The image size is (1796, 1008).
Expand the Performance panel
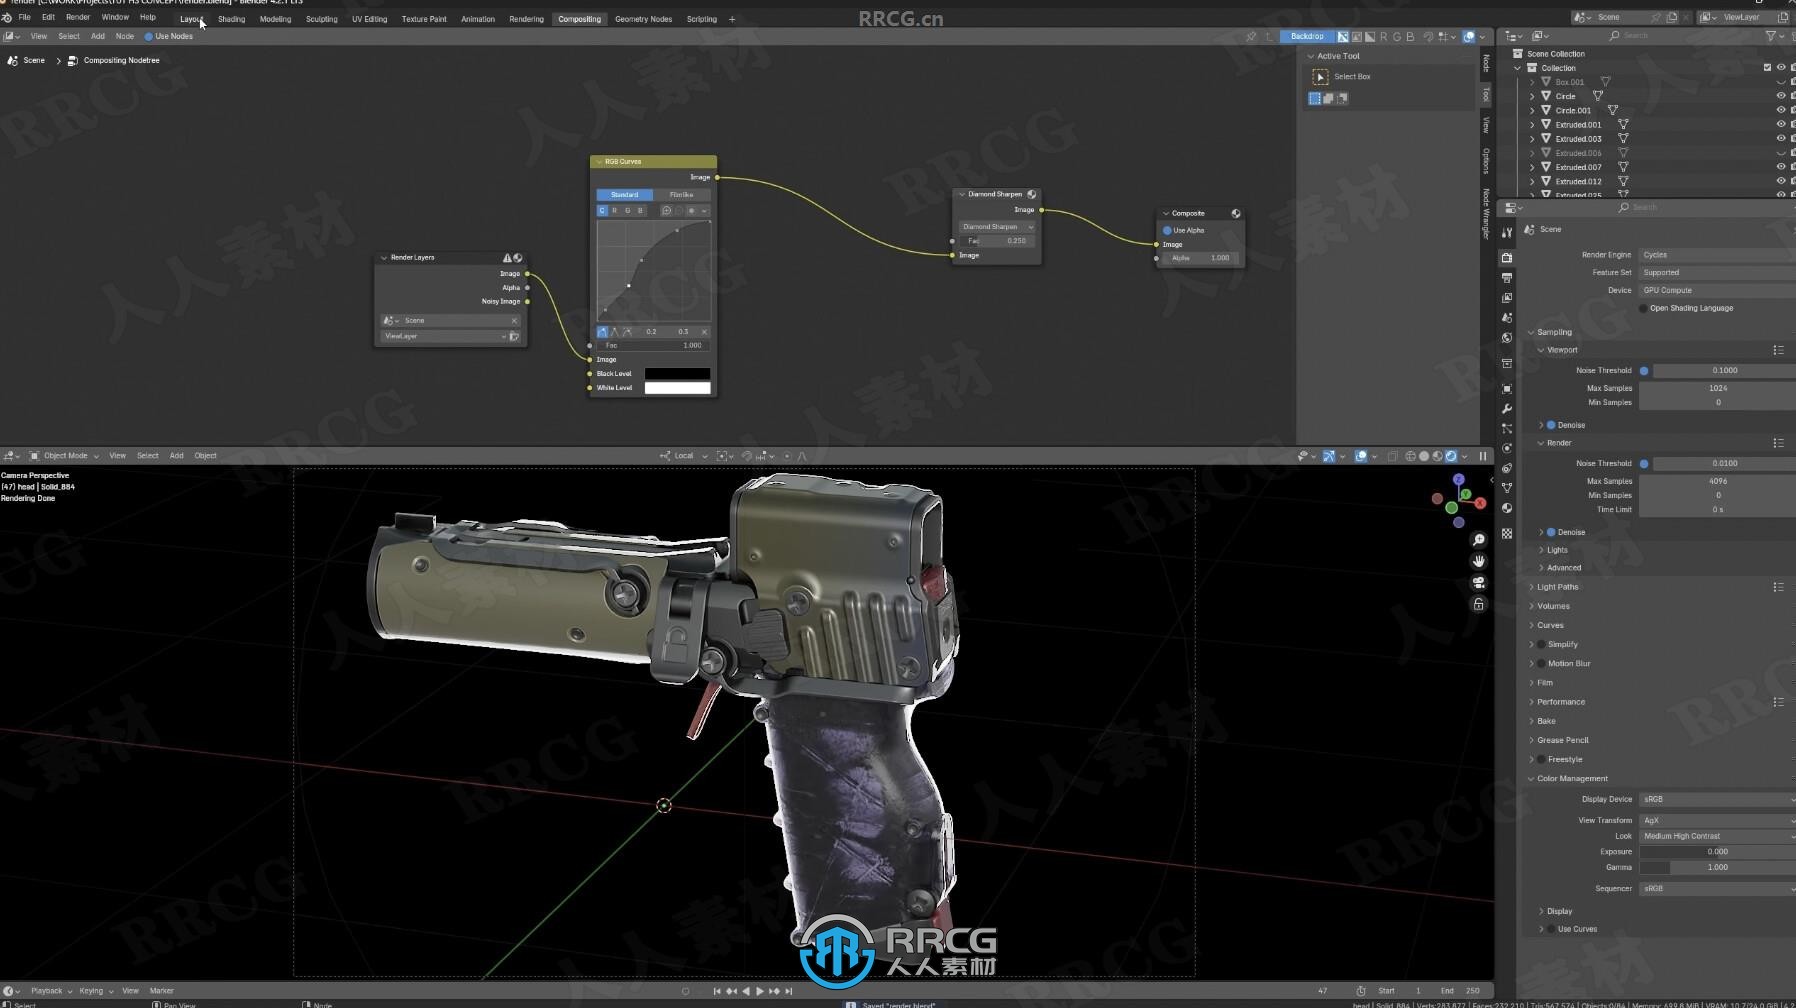click(x=1560, y=702)
